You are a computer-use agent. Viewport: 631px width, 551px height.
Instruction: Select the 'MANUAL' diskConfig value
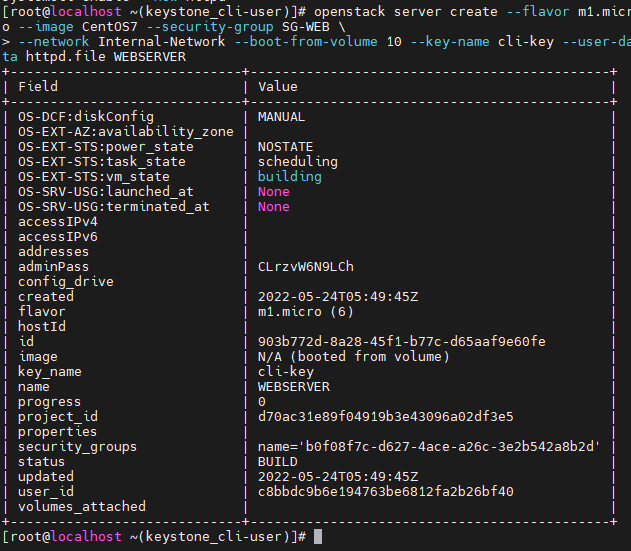point(281,117)
